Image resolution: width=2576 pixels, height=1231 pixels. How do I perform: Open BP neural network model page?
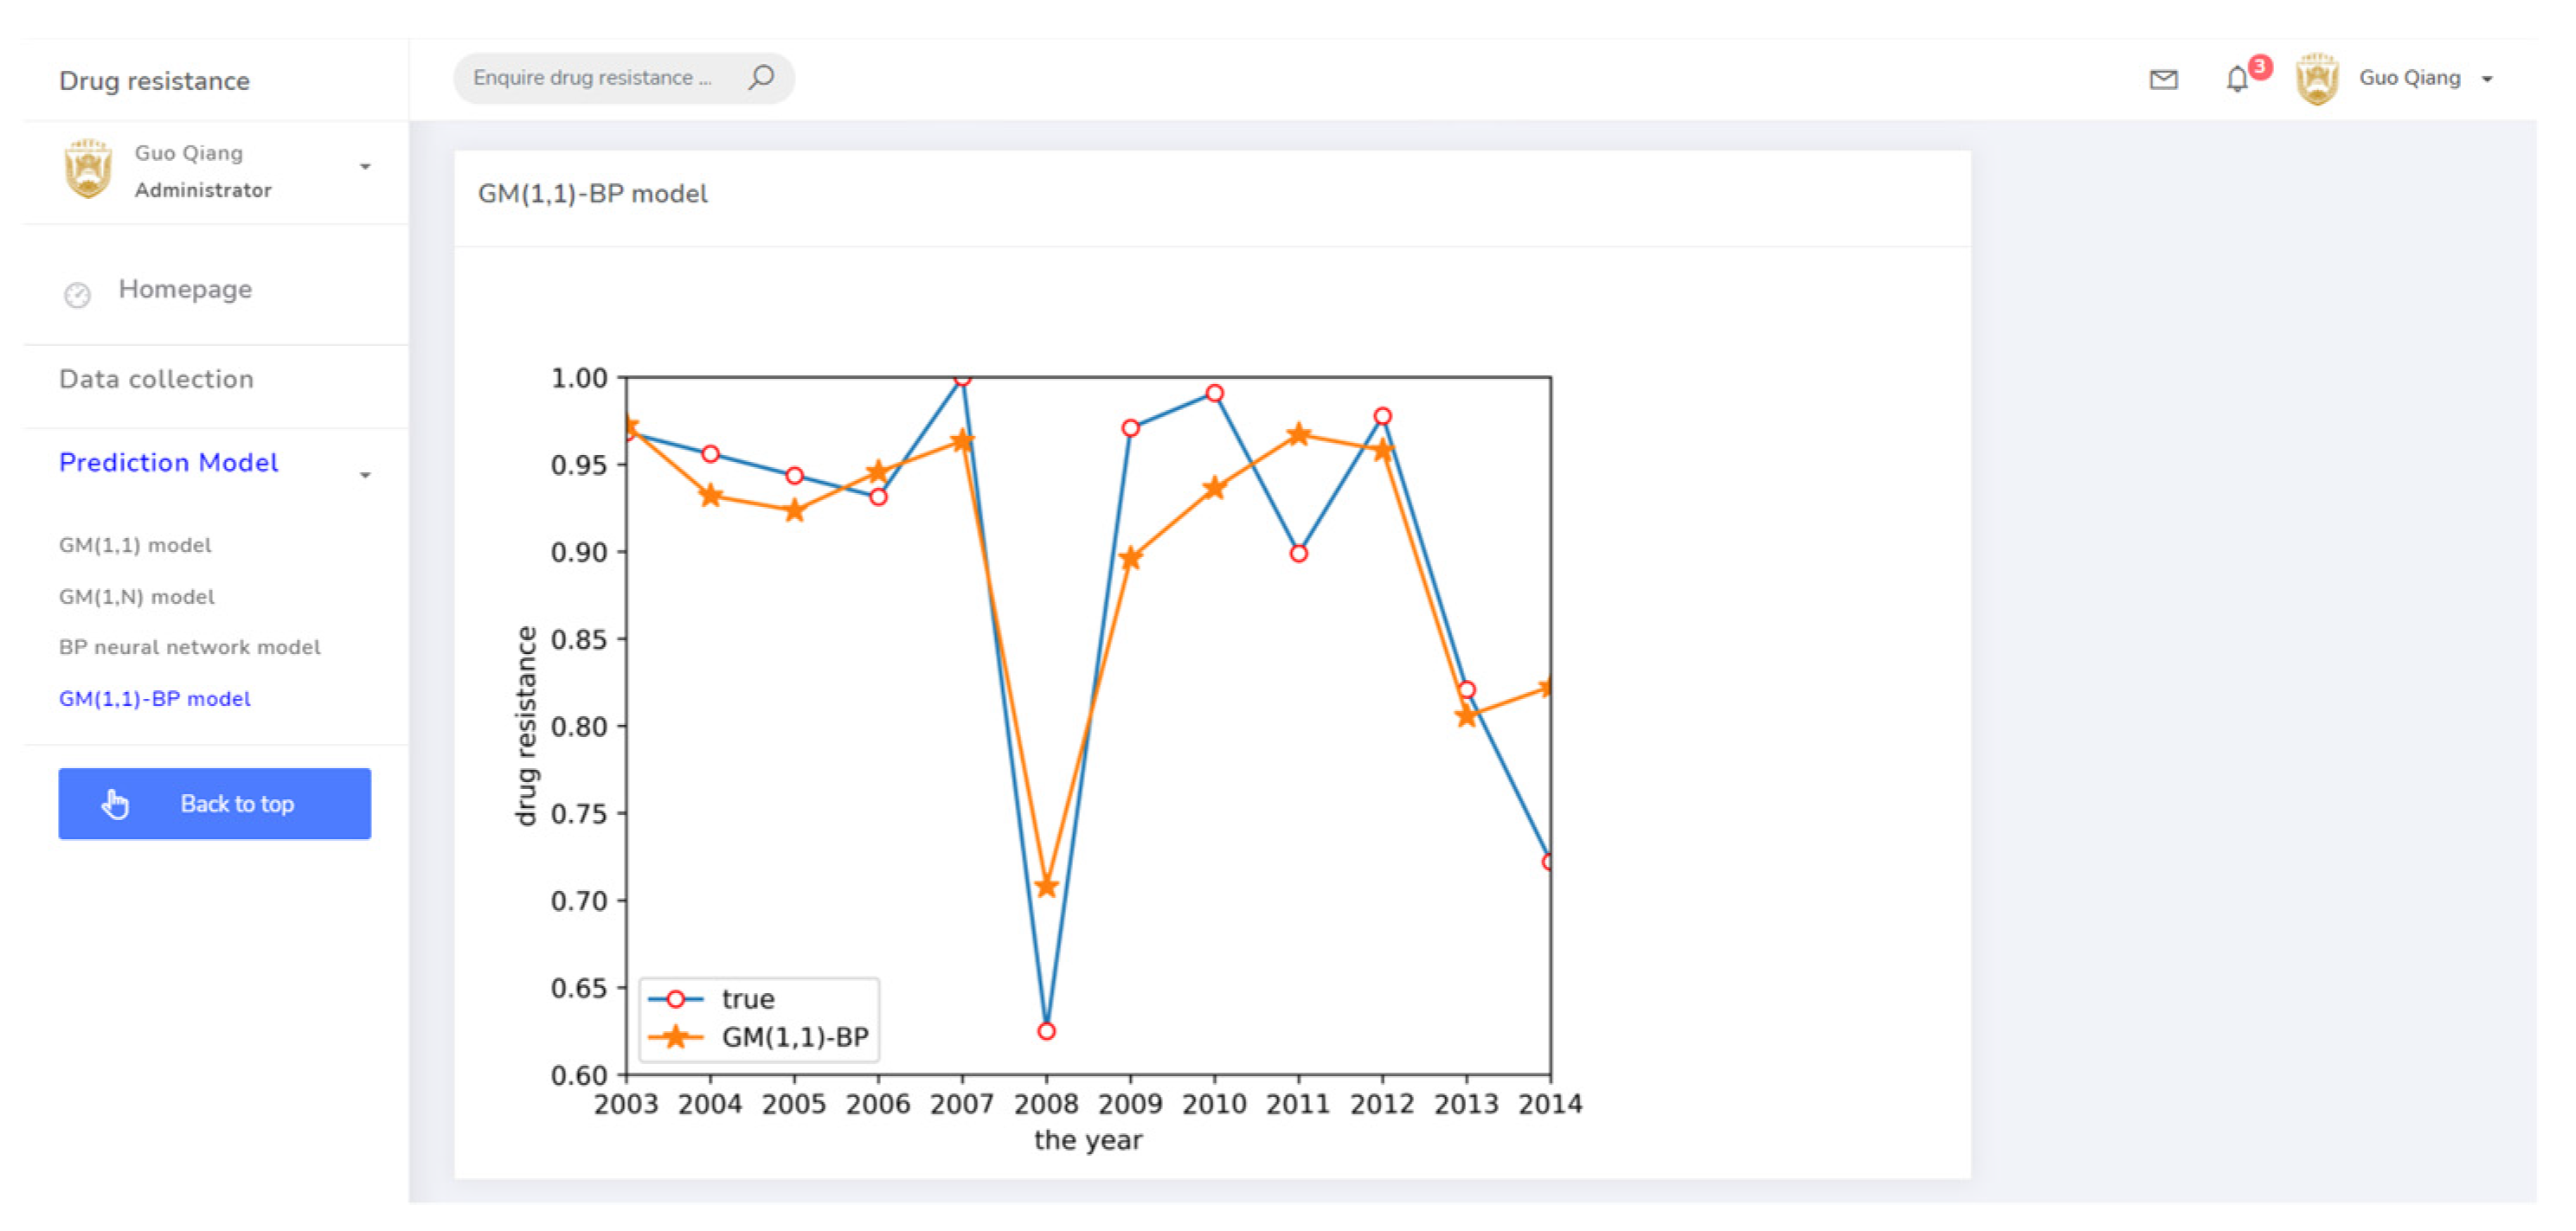click(x=190, y=647)
